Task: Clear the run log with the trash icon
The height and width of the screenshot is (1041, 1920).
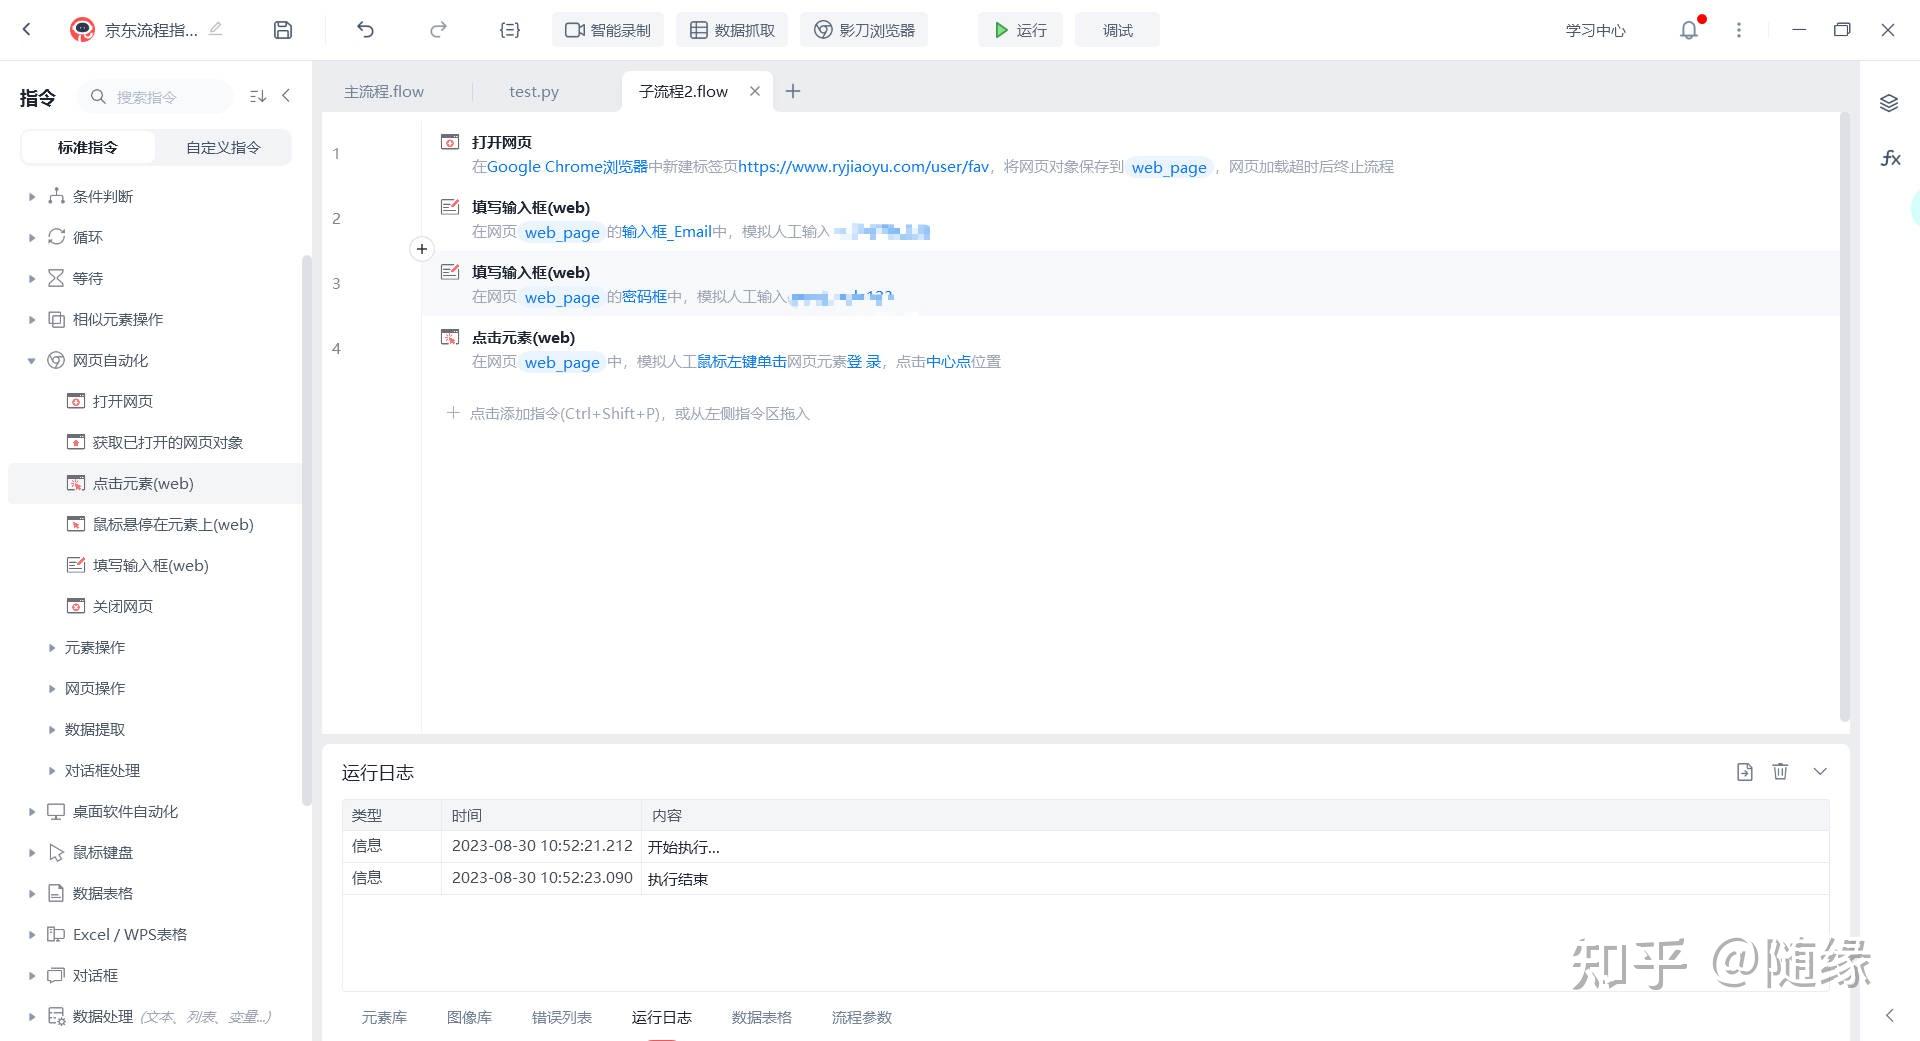Action: [x=1781, y=771]
